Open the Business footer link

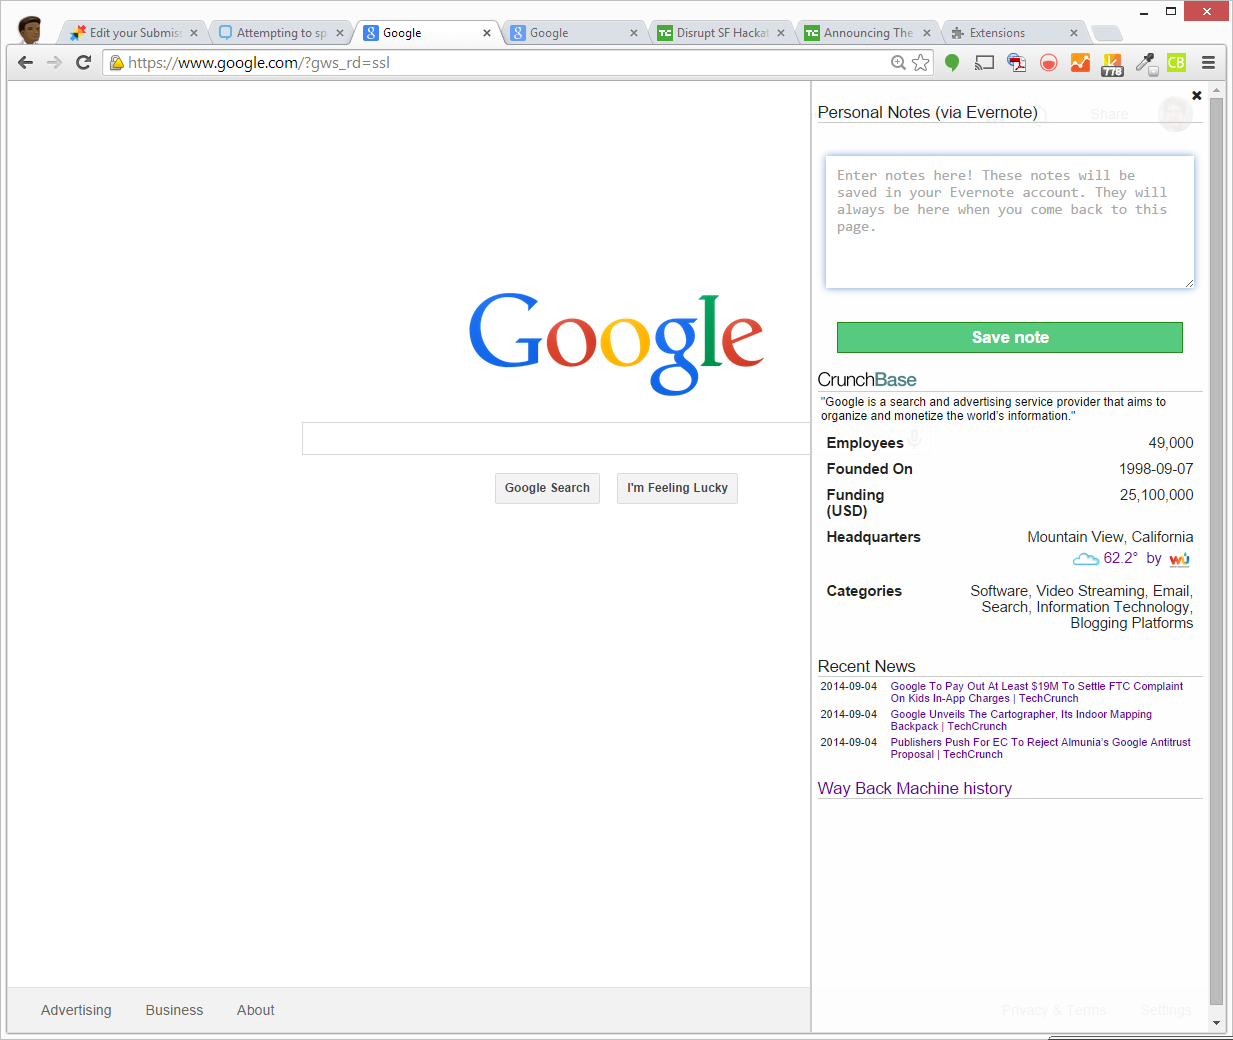pyautogui.click(x=174, y=1010)
